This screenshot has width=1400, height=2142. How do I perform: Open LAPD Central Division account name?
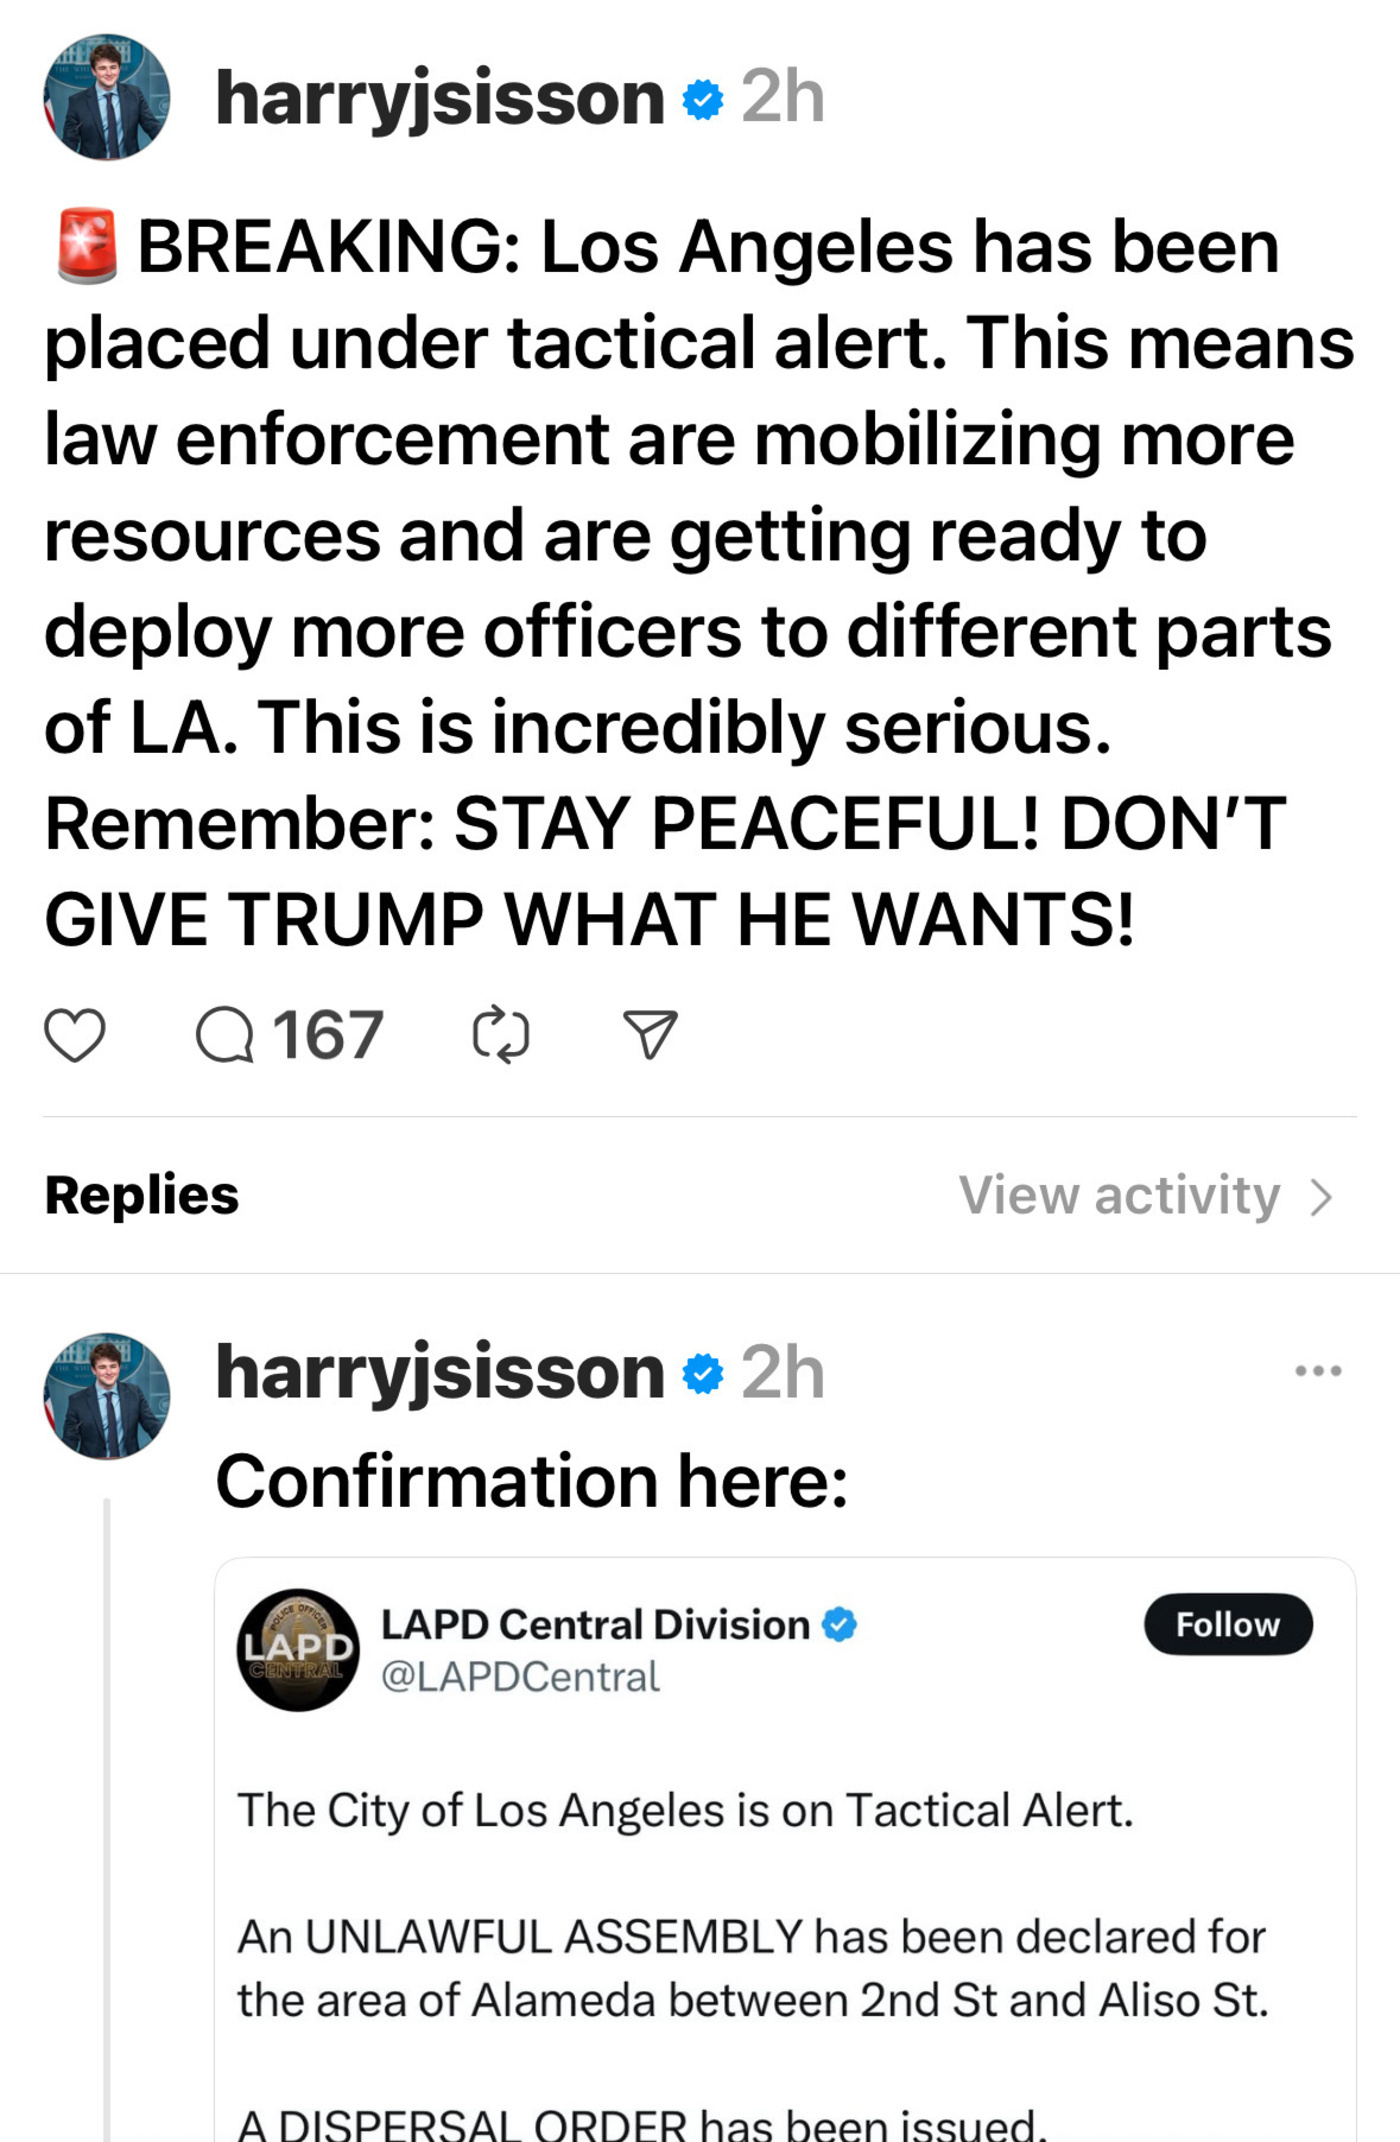point(595,1624)
